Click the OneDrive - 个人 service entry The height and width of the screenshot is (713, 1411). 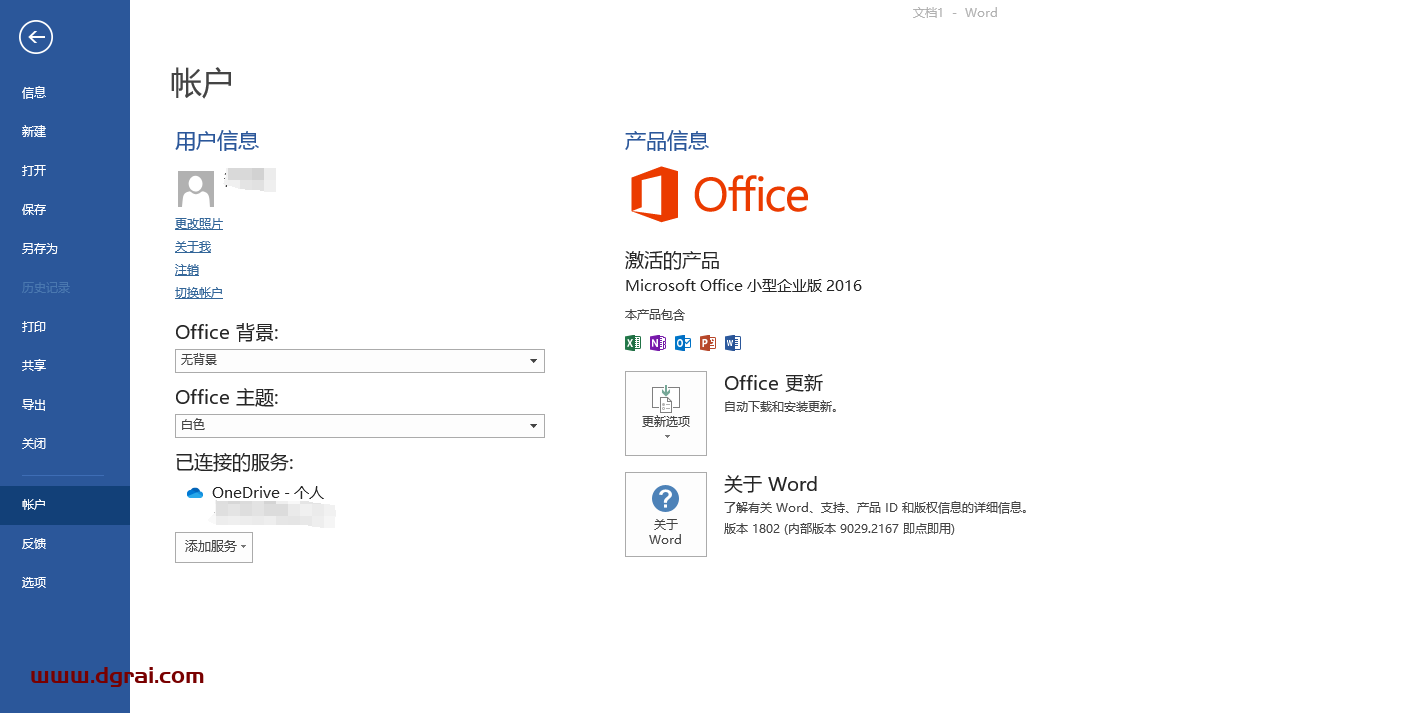(268, 493)
